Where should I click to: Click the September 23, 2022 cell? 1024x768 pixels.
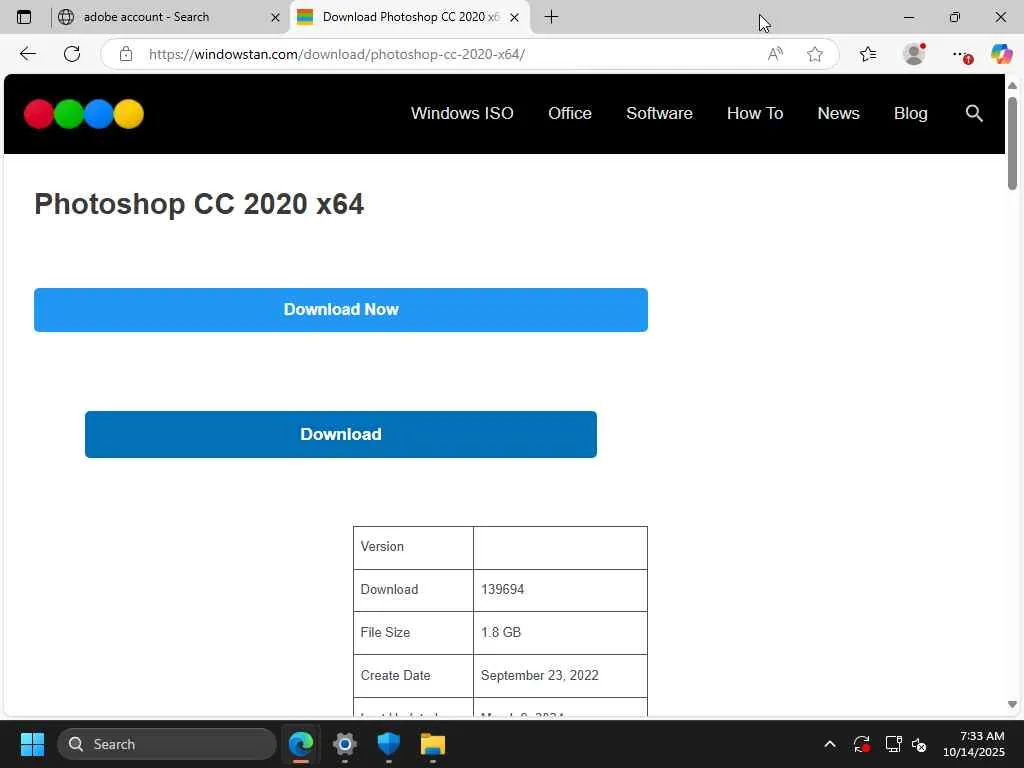point(560,676)
